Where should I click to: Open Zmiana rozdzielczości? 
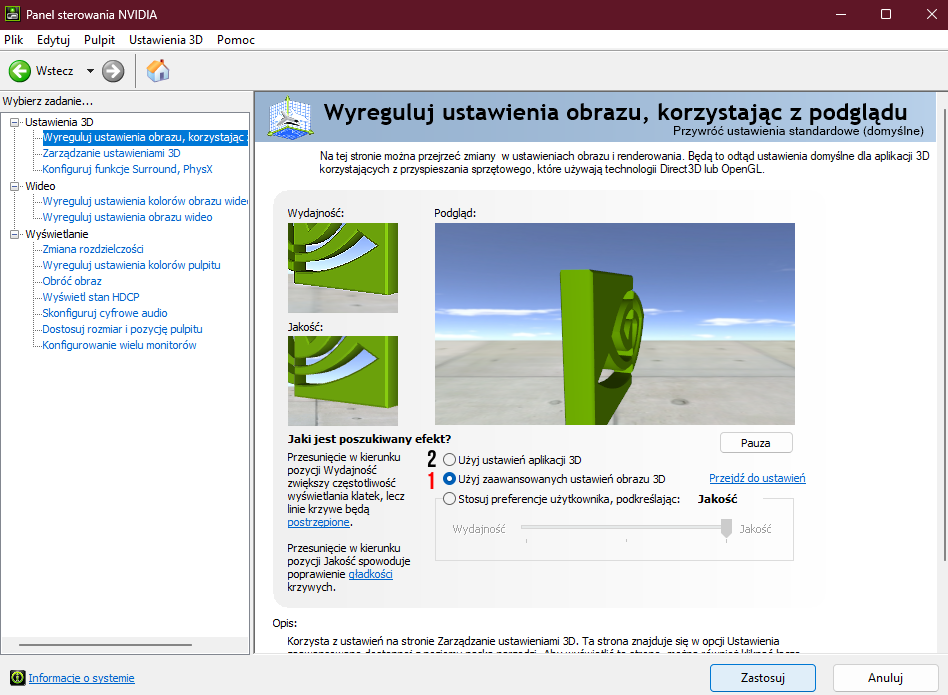point(93,249)
